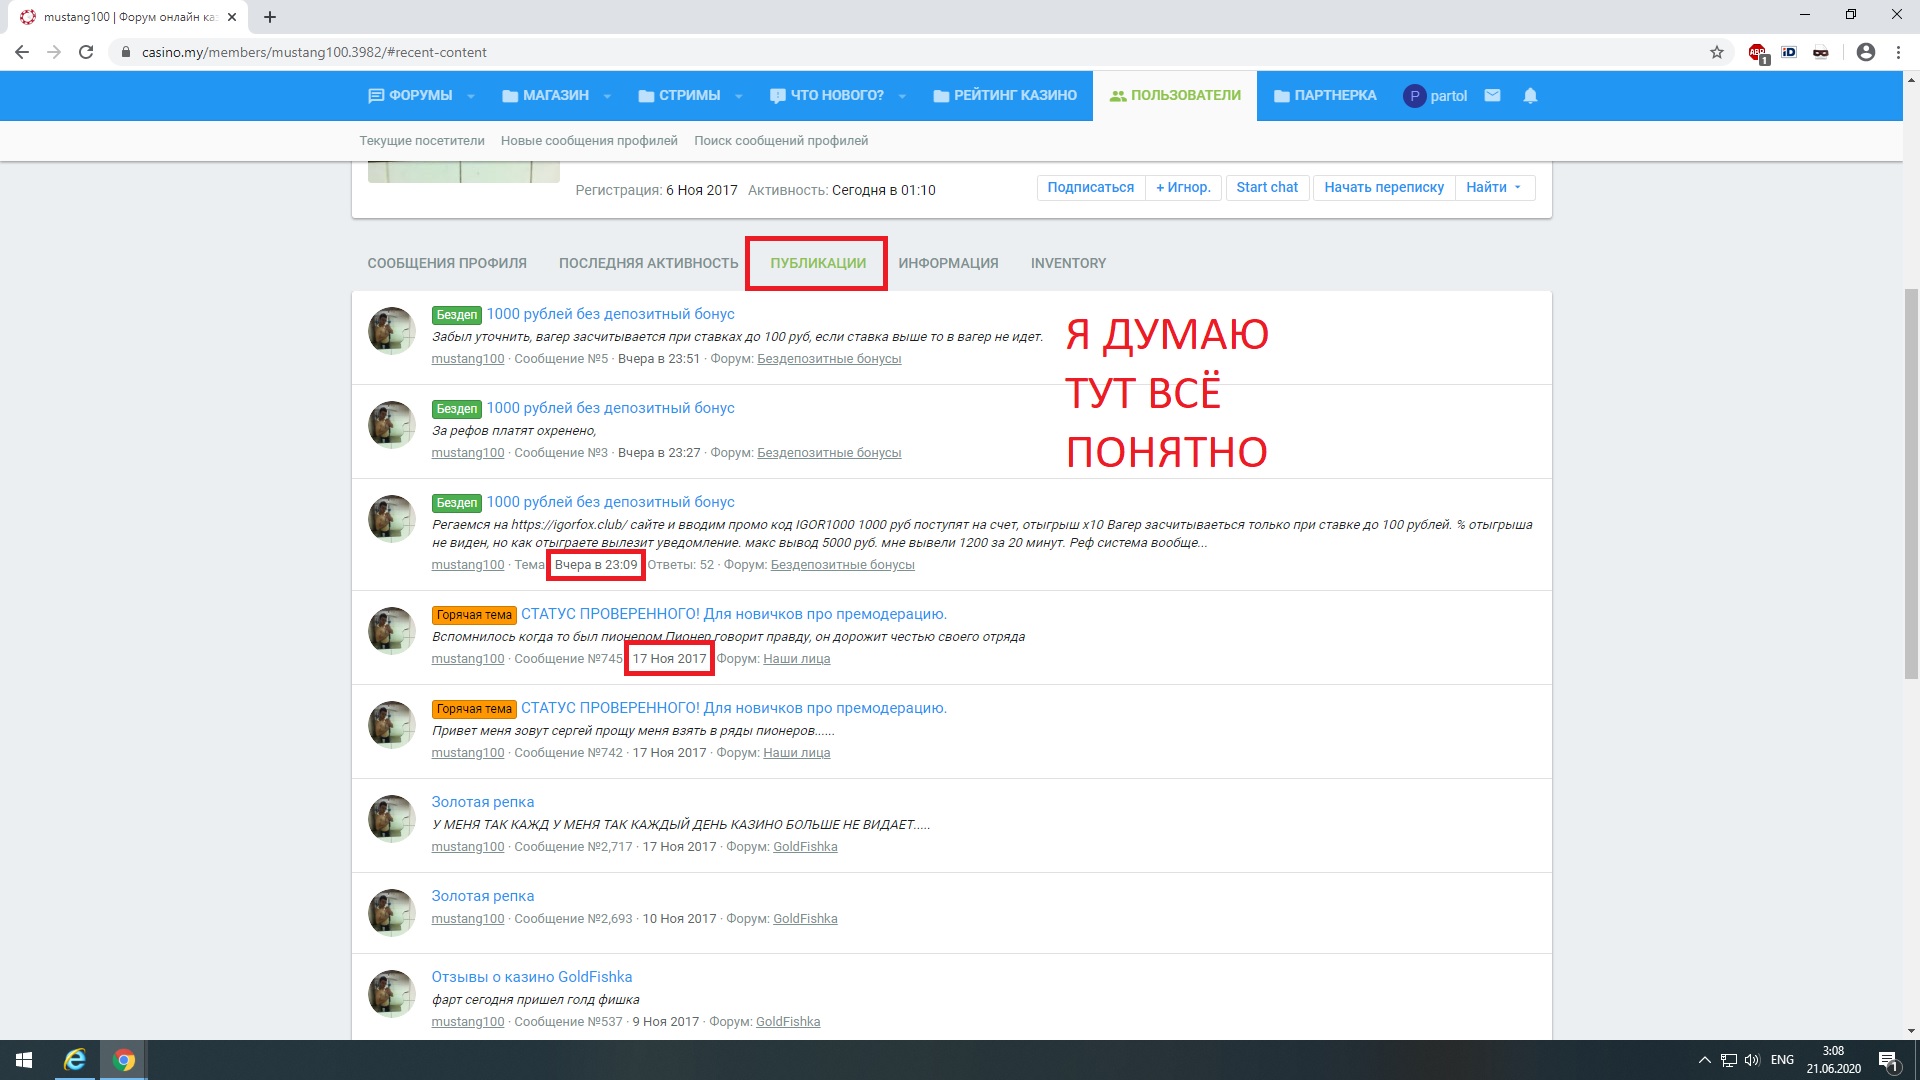
Task: Expand the ФОРУМЫ dropdown arrow
Action: point(471,96)
